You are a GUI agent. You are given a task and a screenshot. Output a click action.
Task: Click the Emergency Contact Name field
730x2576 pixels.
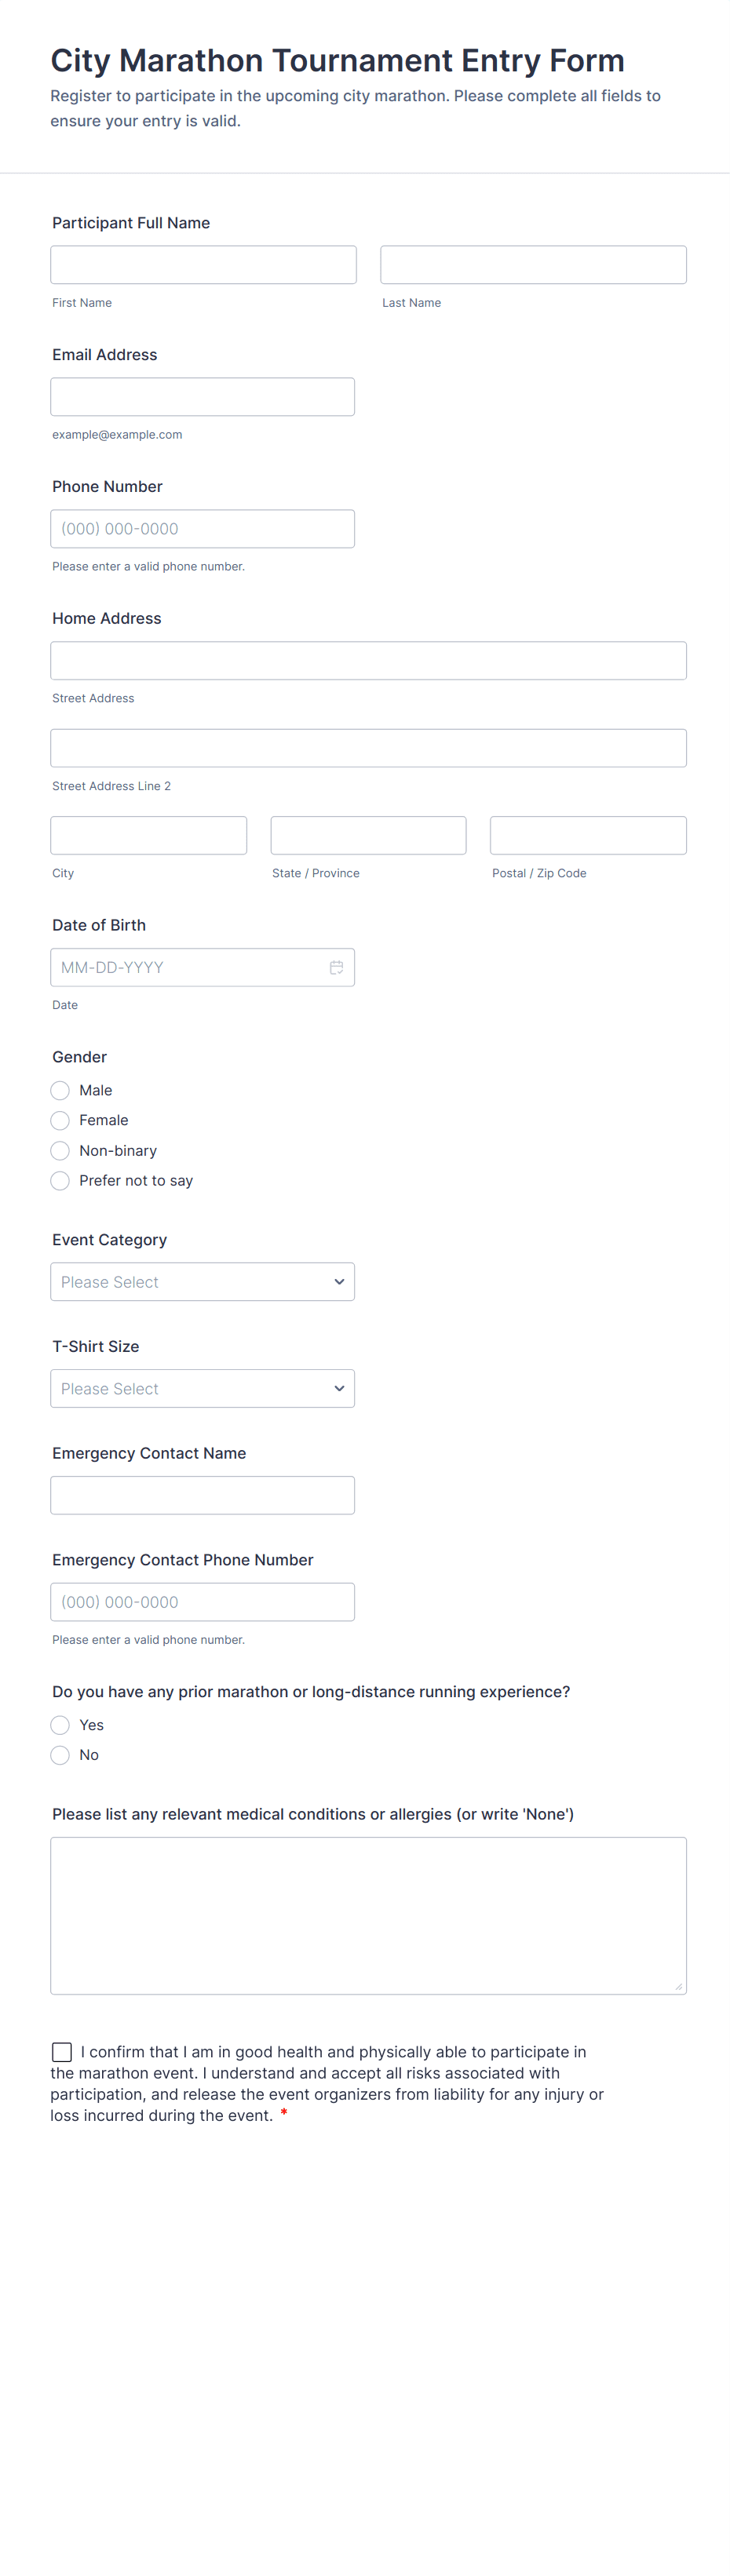[x=202, y=1495]
